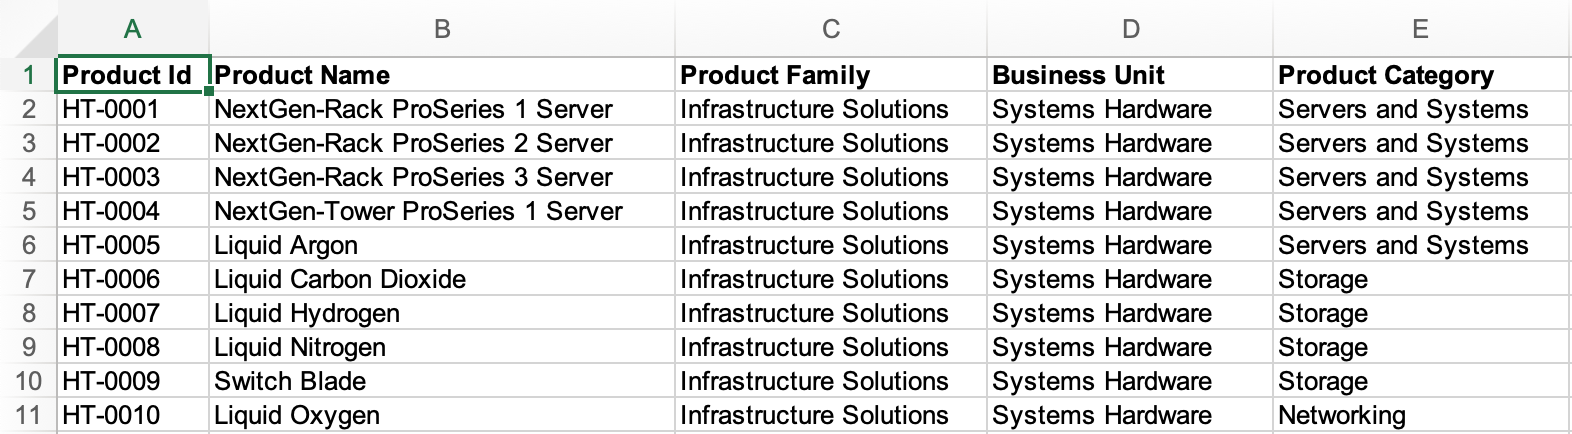Viewport: 1572px width, 434px height.
Task: Click the fill handle on cell A1
Action: point(209,91)
